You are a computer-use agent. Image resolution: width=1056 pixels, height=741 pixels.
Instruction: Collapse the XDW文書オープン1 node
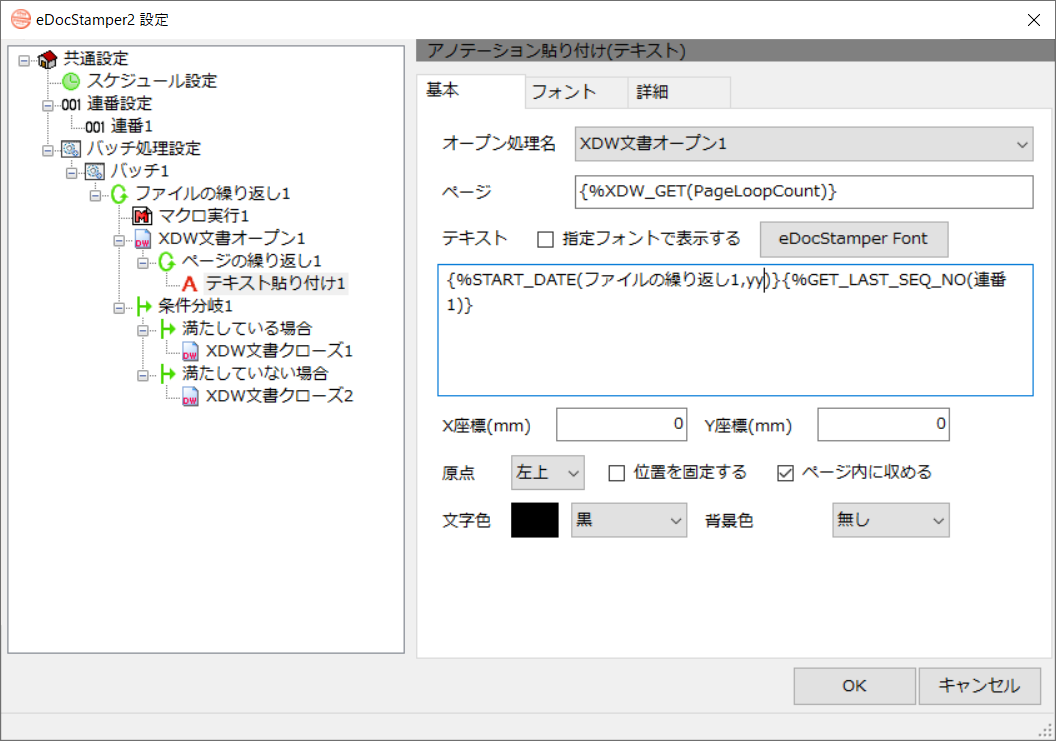point(119,240)
